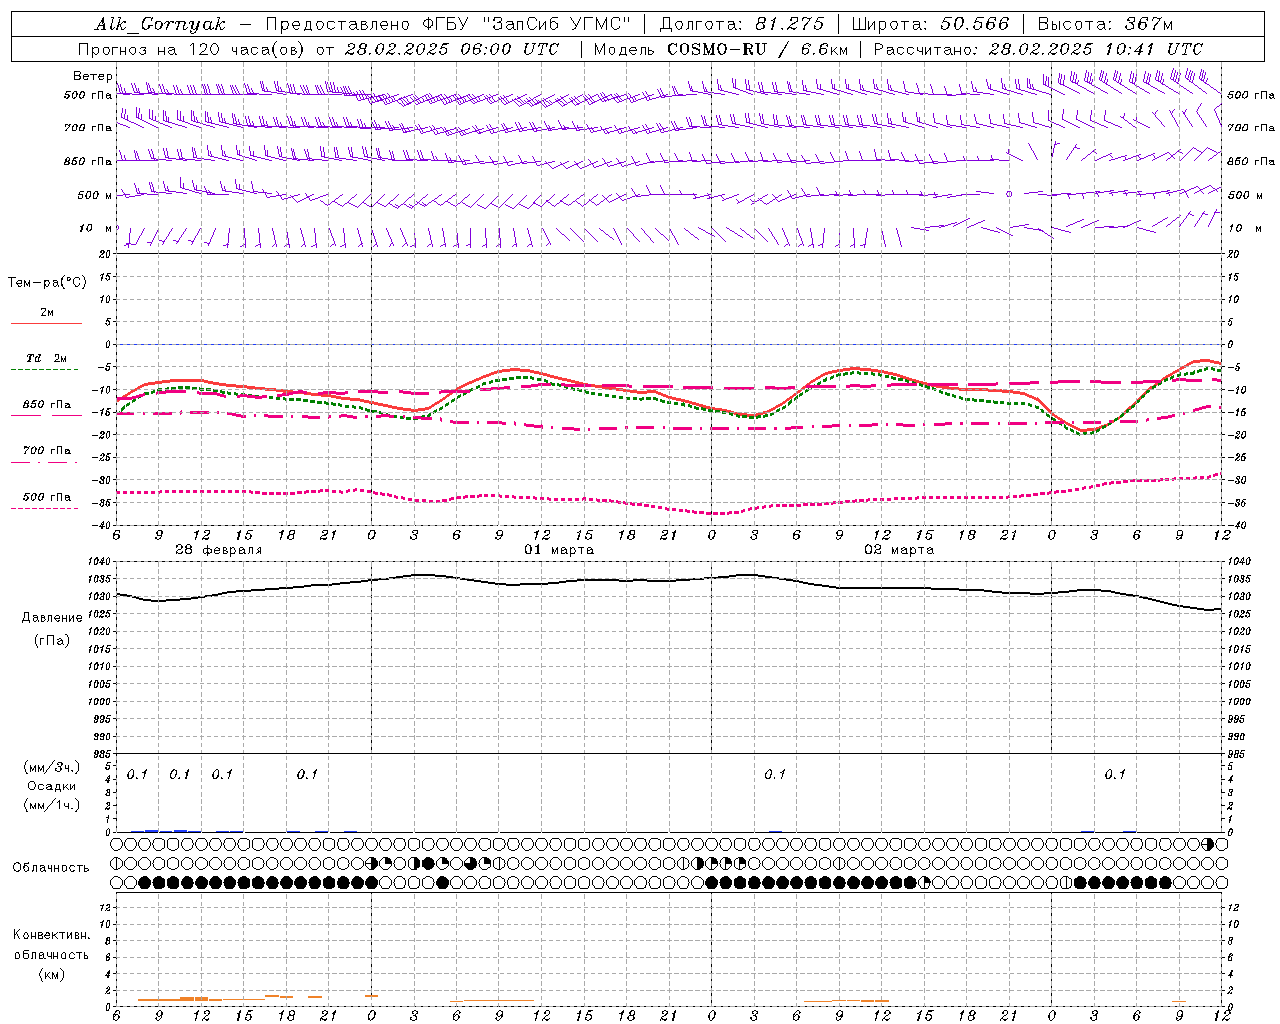Click the Ветер panel label

tap(92, 76)
